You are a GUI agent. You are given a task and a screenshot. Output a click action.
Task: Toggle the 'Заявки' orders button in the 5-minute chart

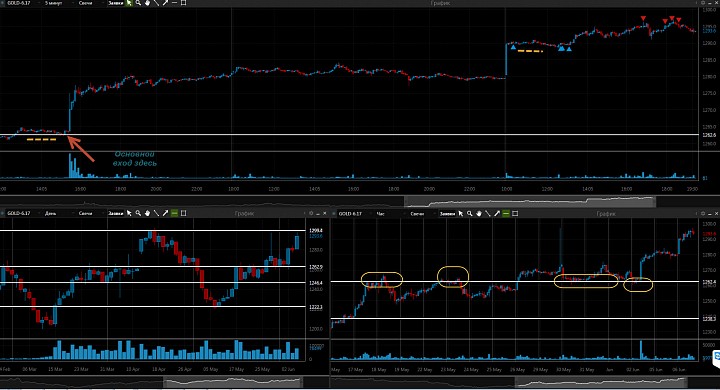point(116,3)
